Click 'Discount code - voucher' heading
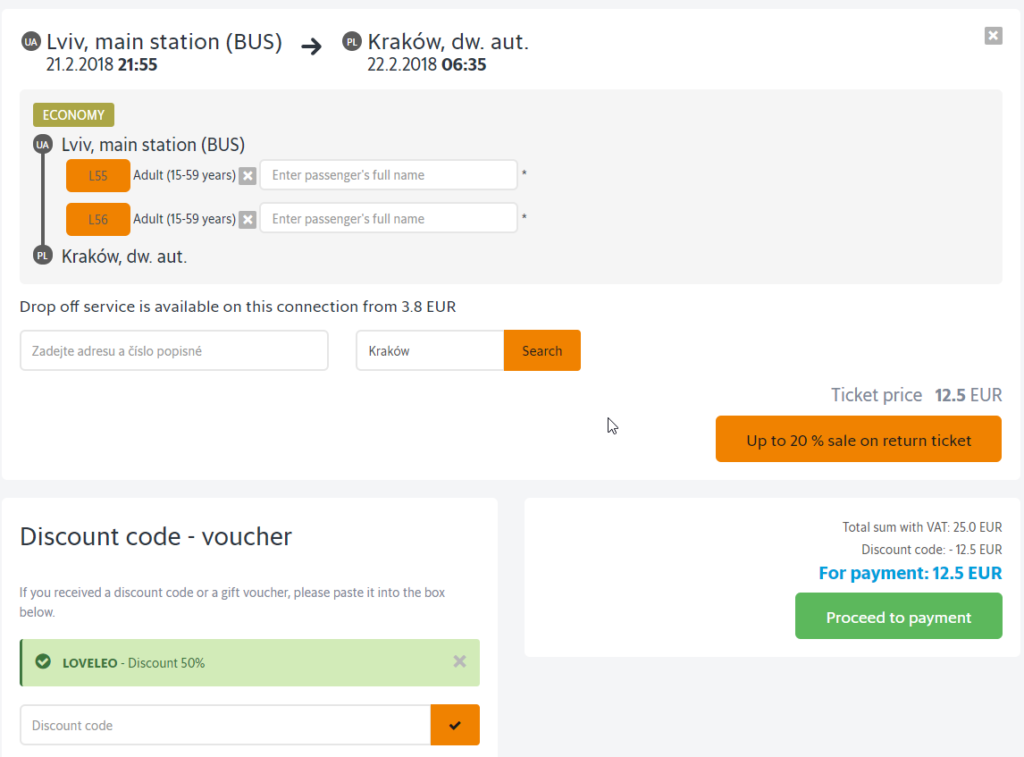 (155, 536)
